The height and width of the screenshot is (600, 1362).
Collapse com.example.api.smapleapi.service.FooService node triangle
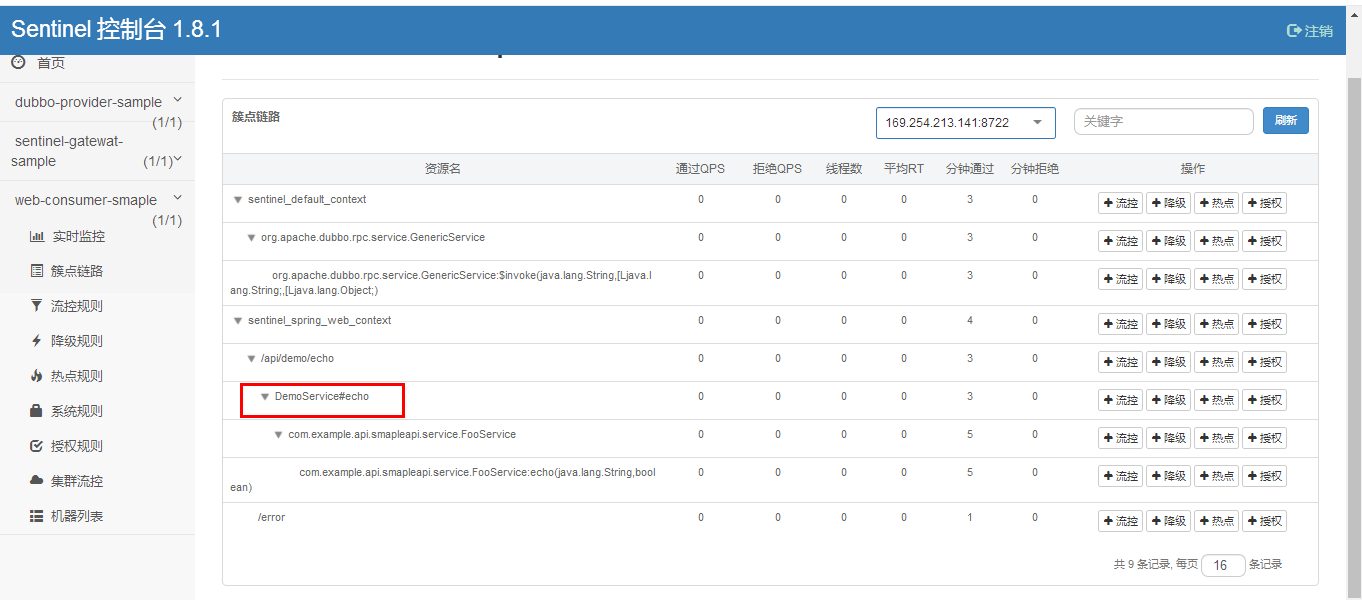[x=278, y=435]
